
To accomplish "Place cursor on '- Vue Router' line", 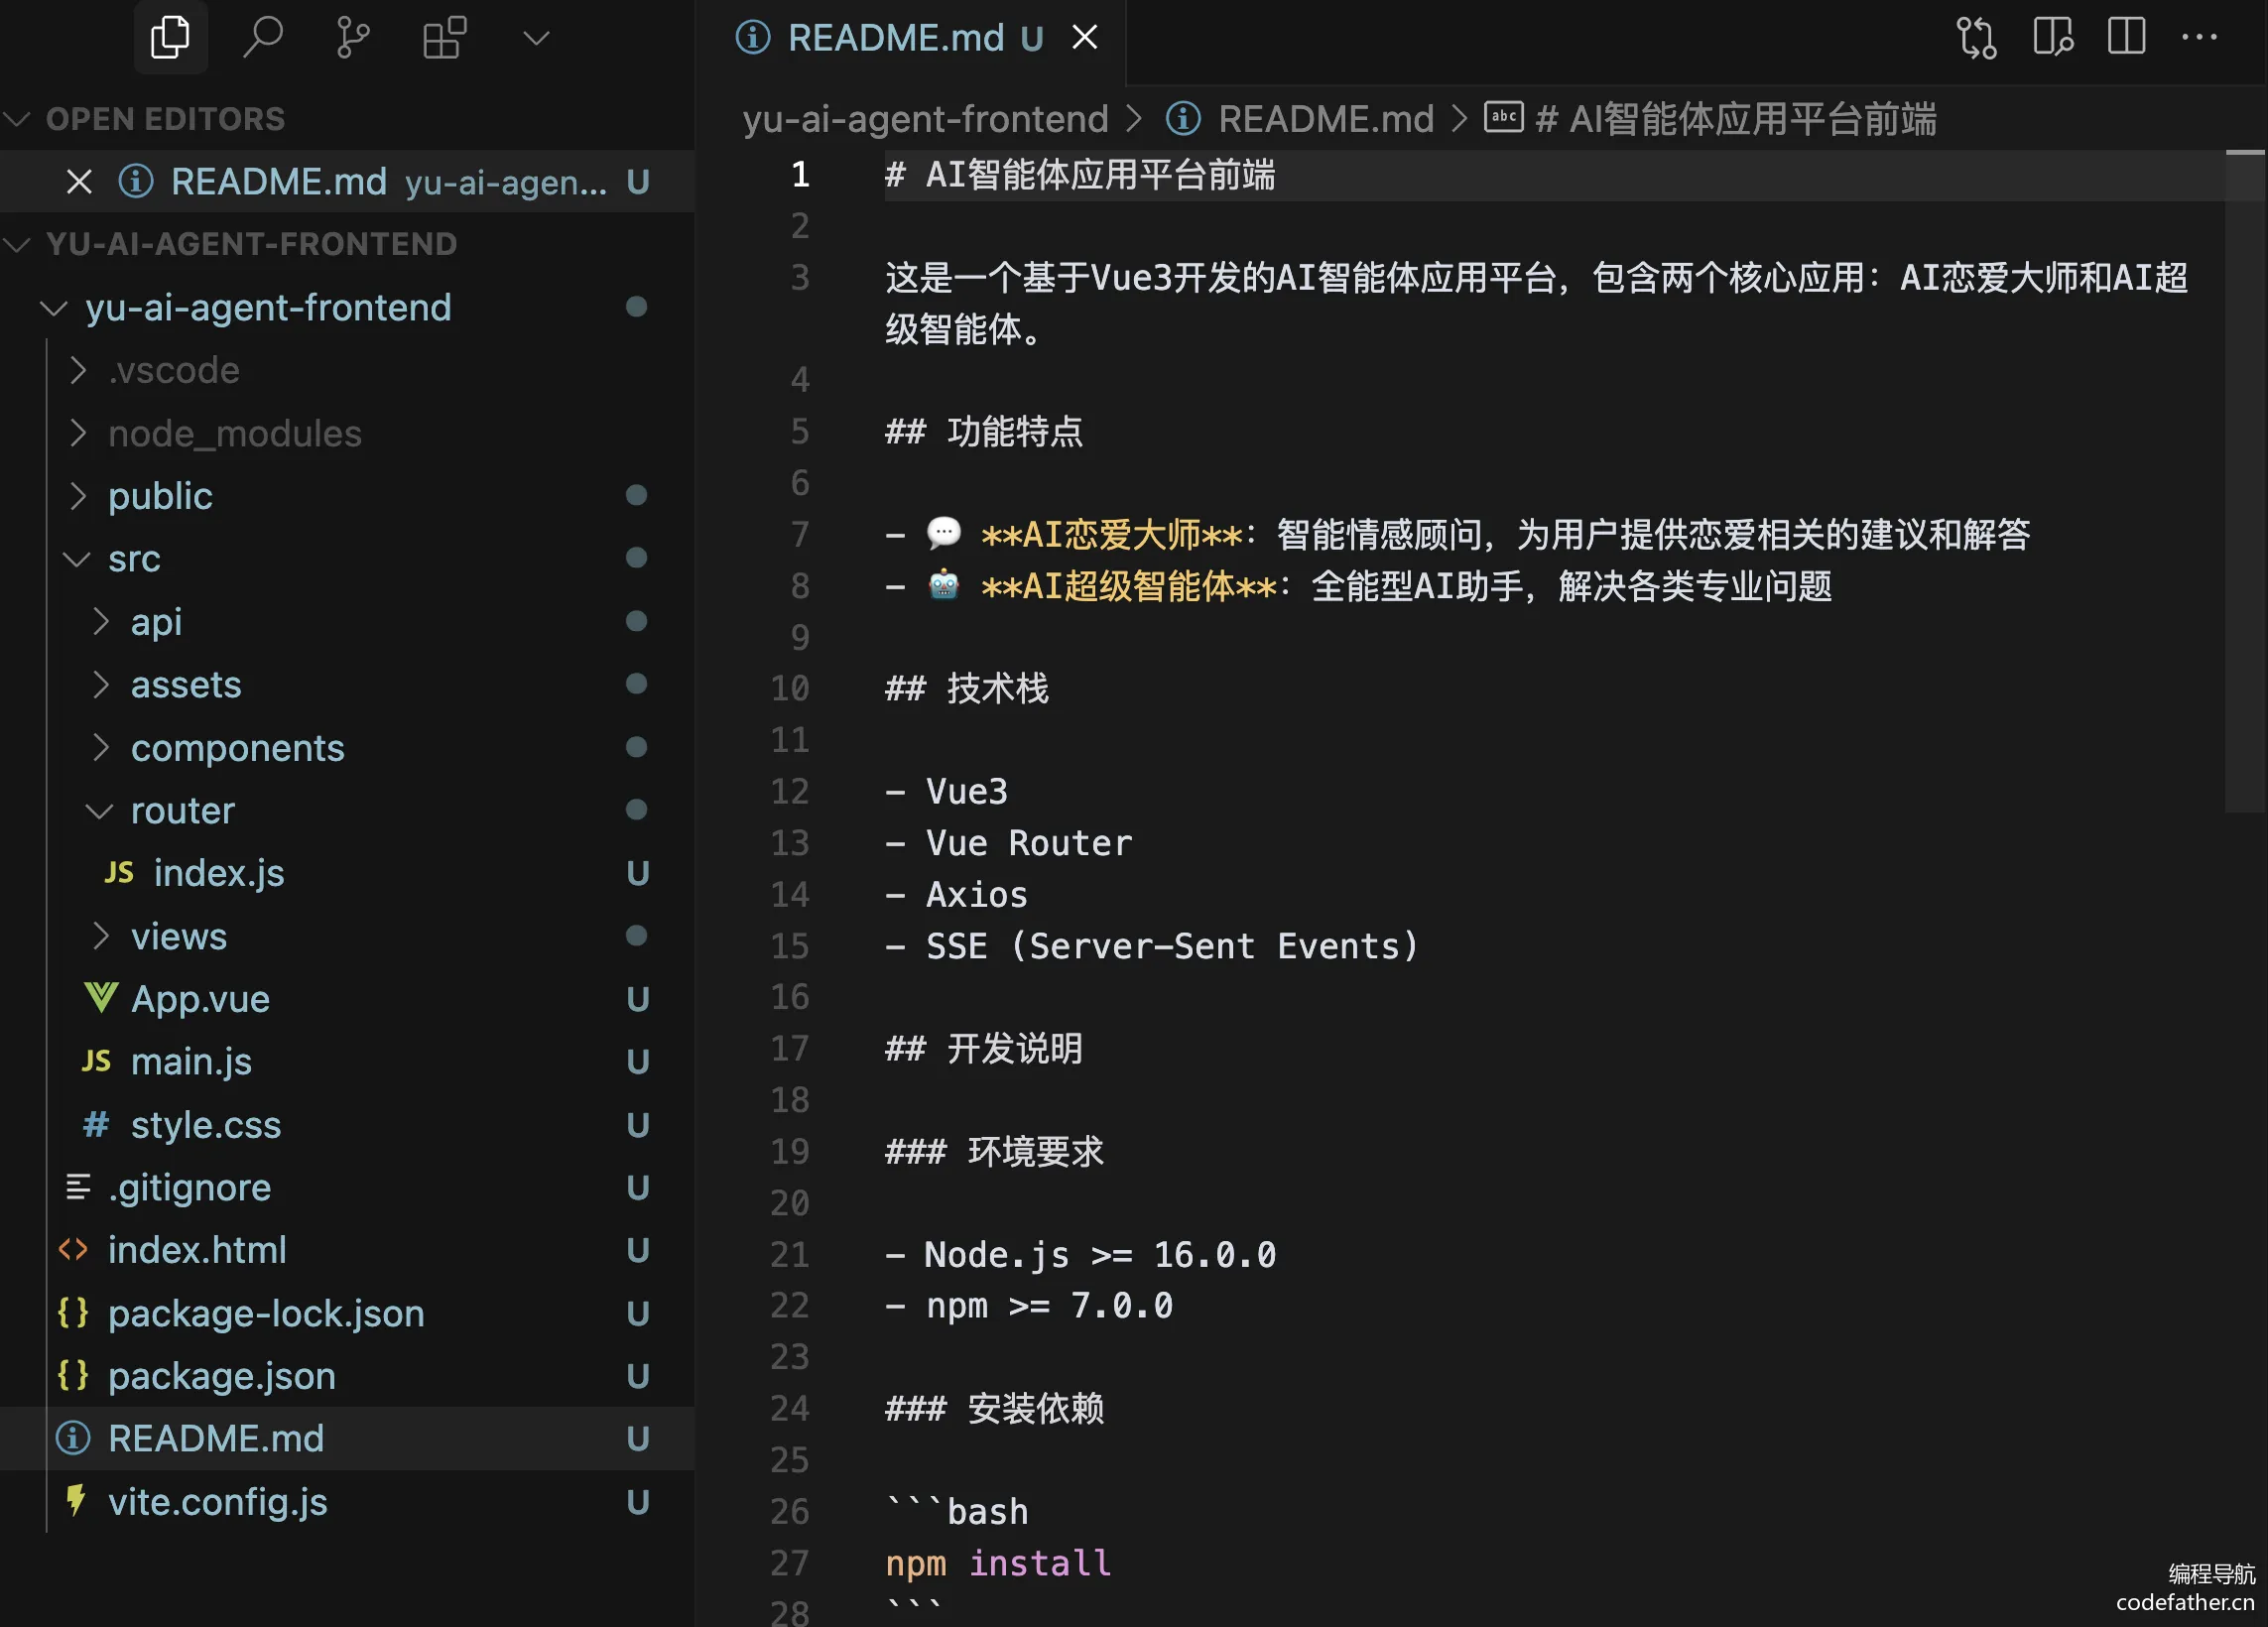I will pyautogui.click(x=1008, y=844).
